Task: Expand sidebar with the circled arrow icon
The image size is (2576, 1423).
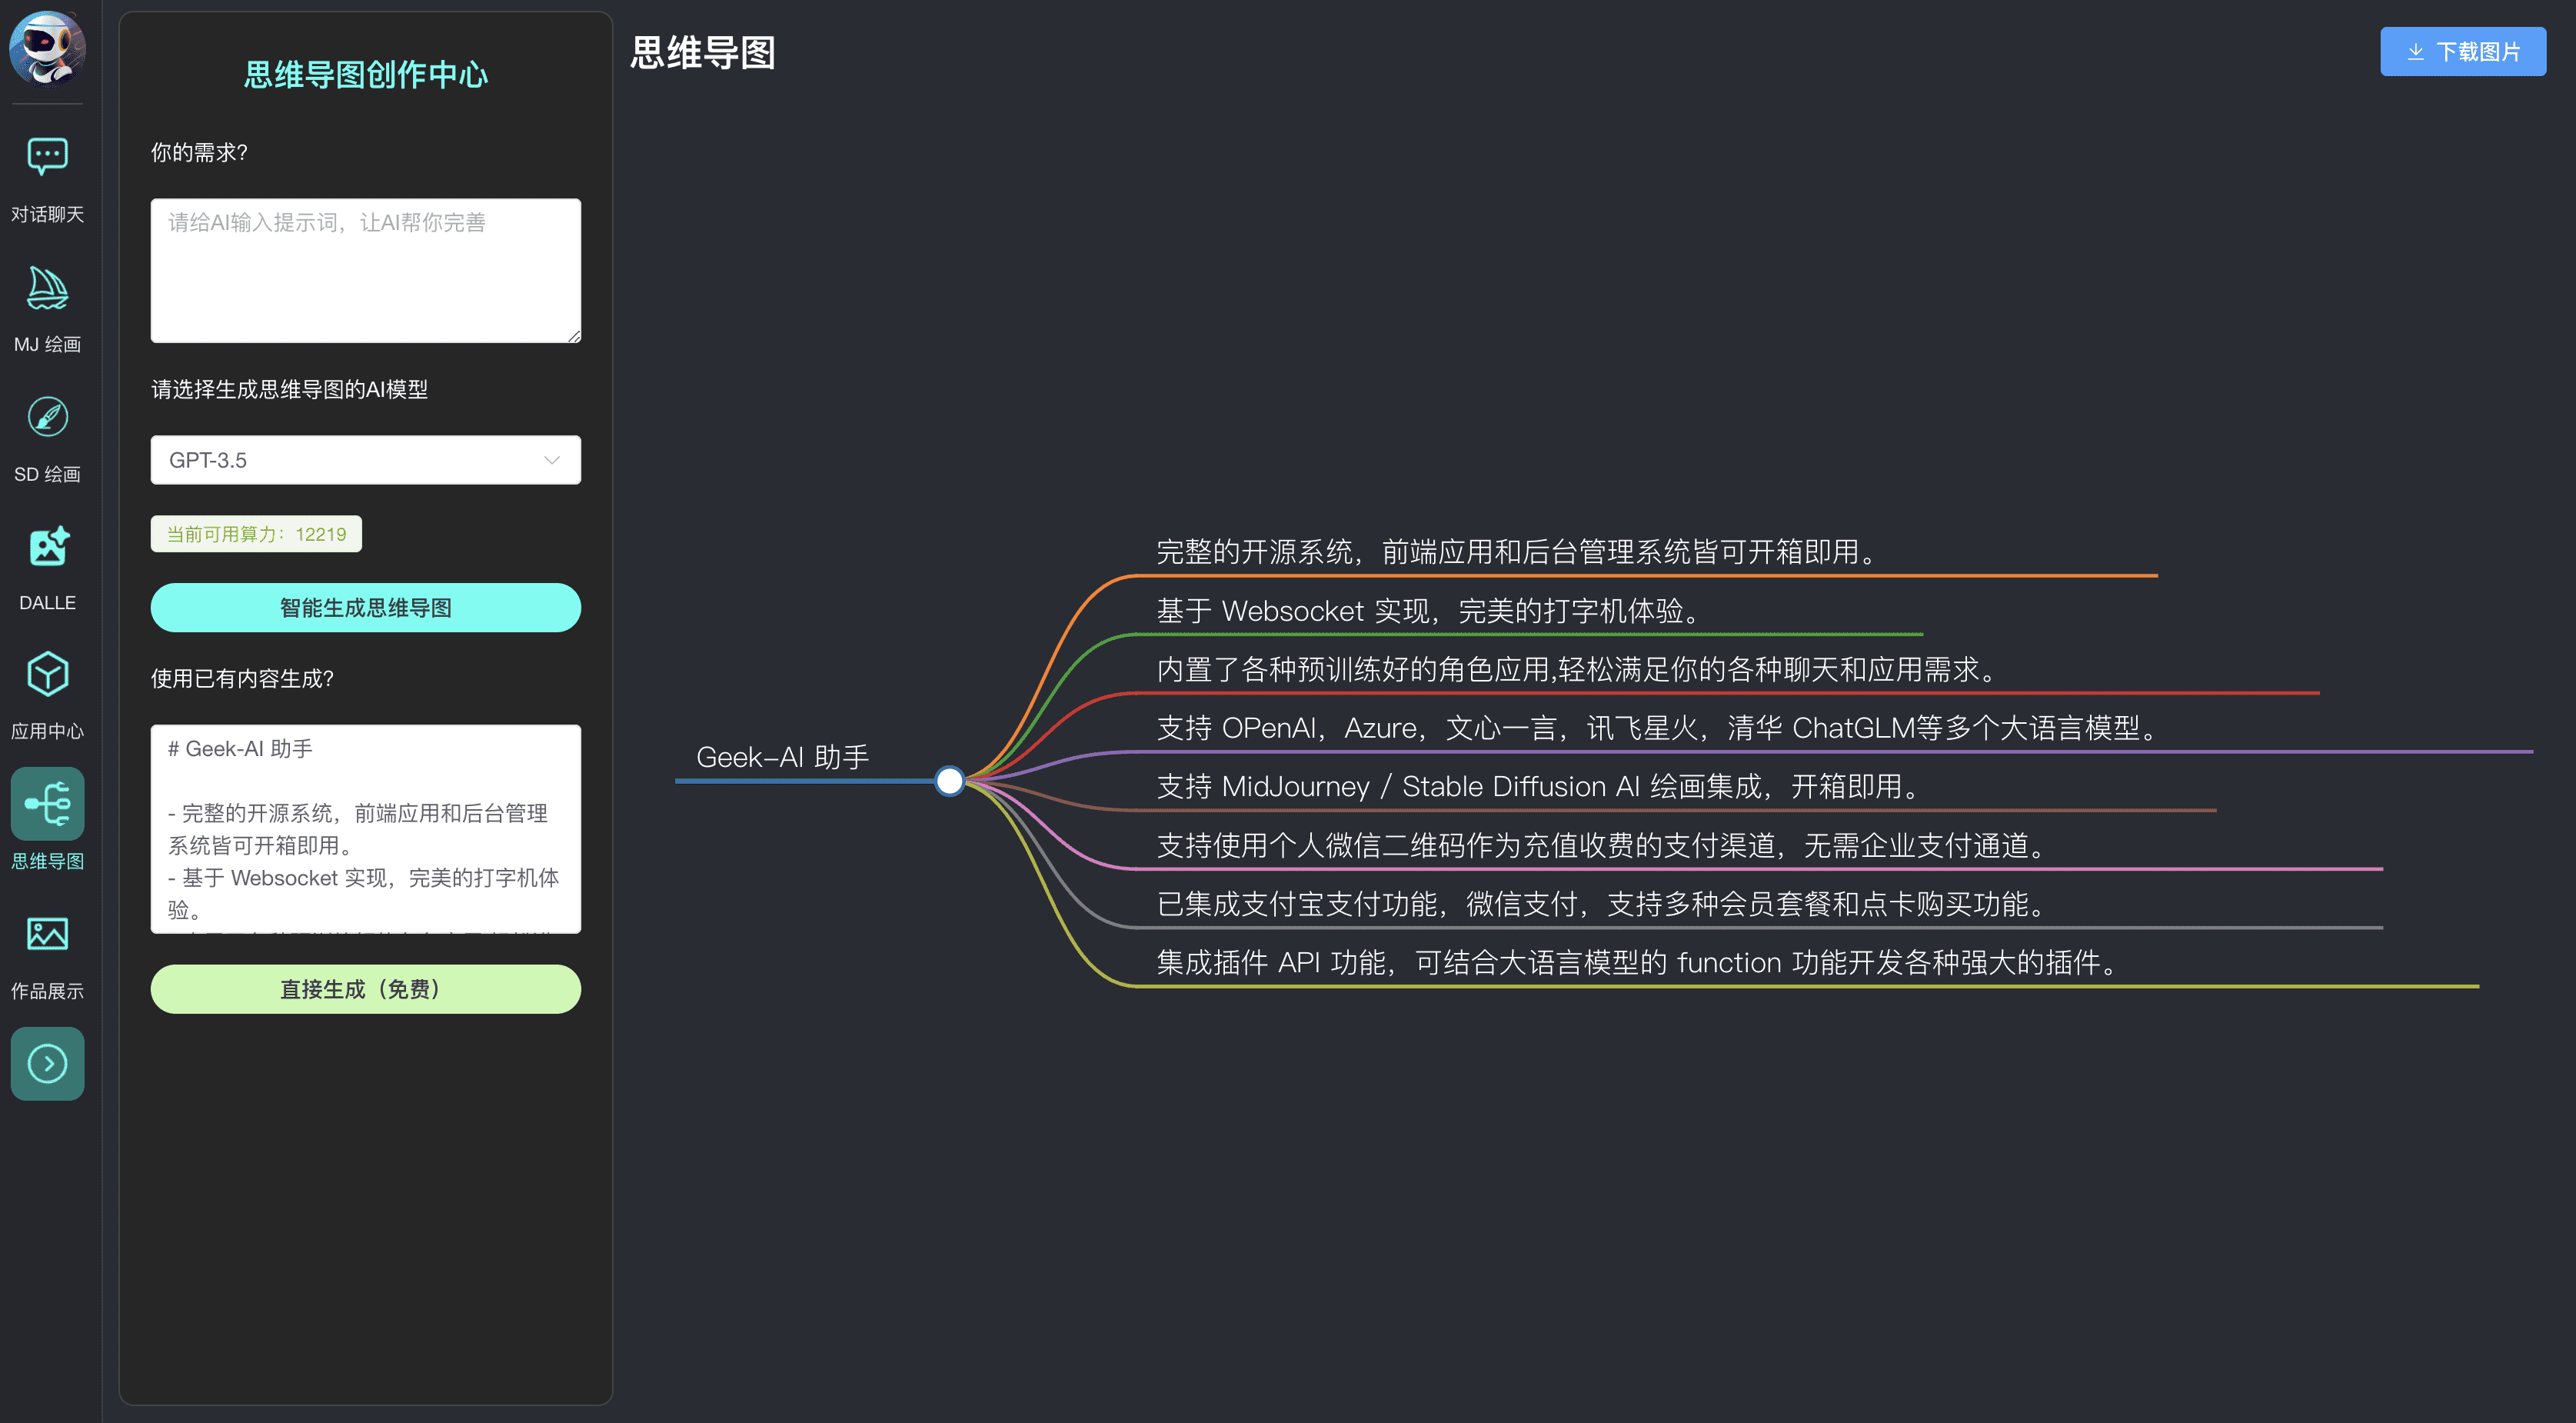Action: [47, 1064]
